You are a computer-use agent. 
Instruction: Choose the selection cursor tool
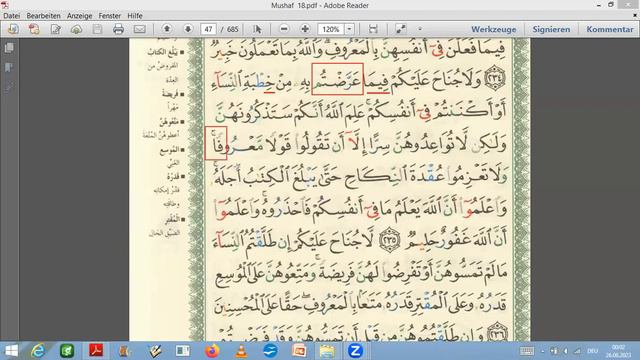click(257, 29)
